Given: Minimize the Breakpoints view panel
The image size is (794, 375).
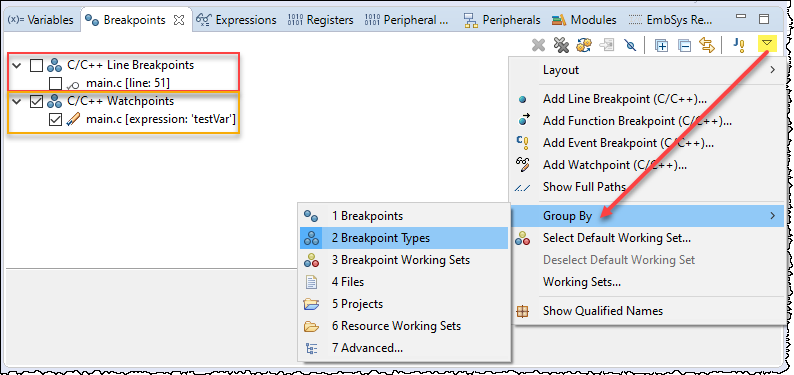Looking at the screenshot, I should pyautogui.click(x=741, y=18).
